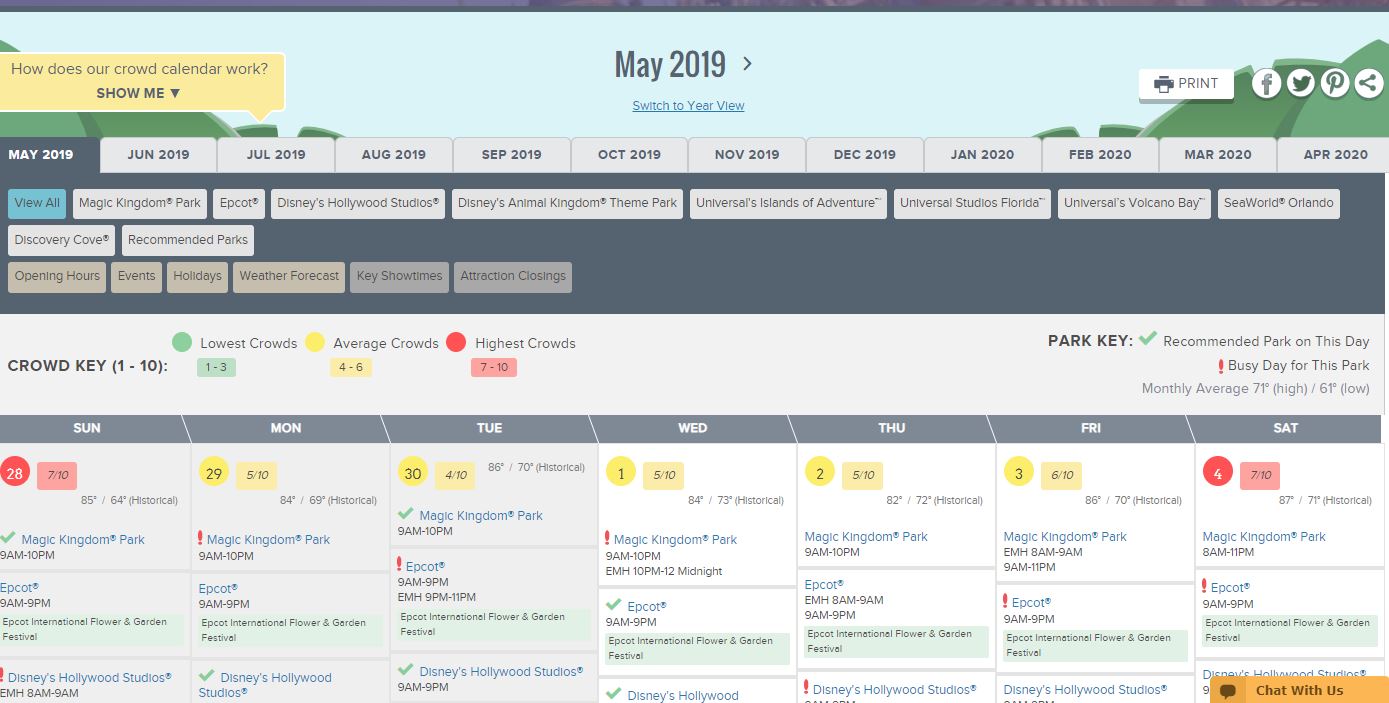Filter calendar by Universal's Volcano Bay
This screenshot has height=703, width=1389.
pos(1133,203)
